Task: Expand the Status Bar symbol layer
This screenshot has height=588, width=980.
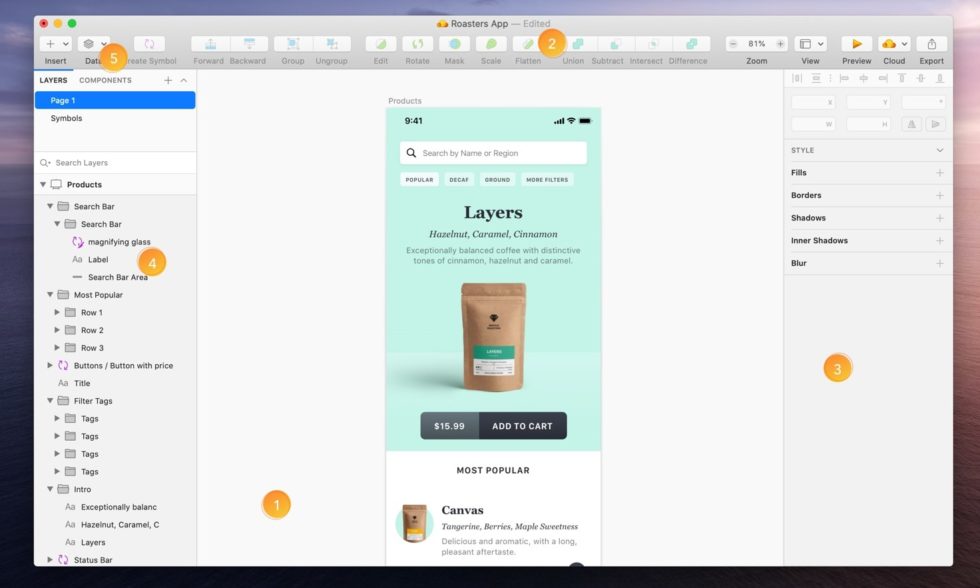Action: (50, 559)
